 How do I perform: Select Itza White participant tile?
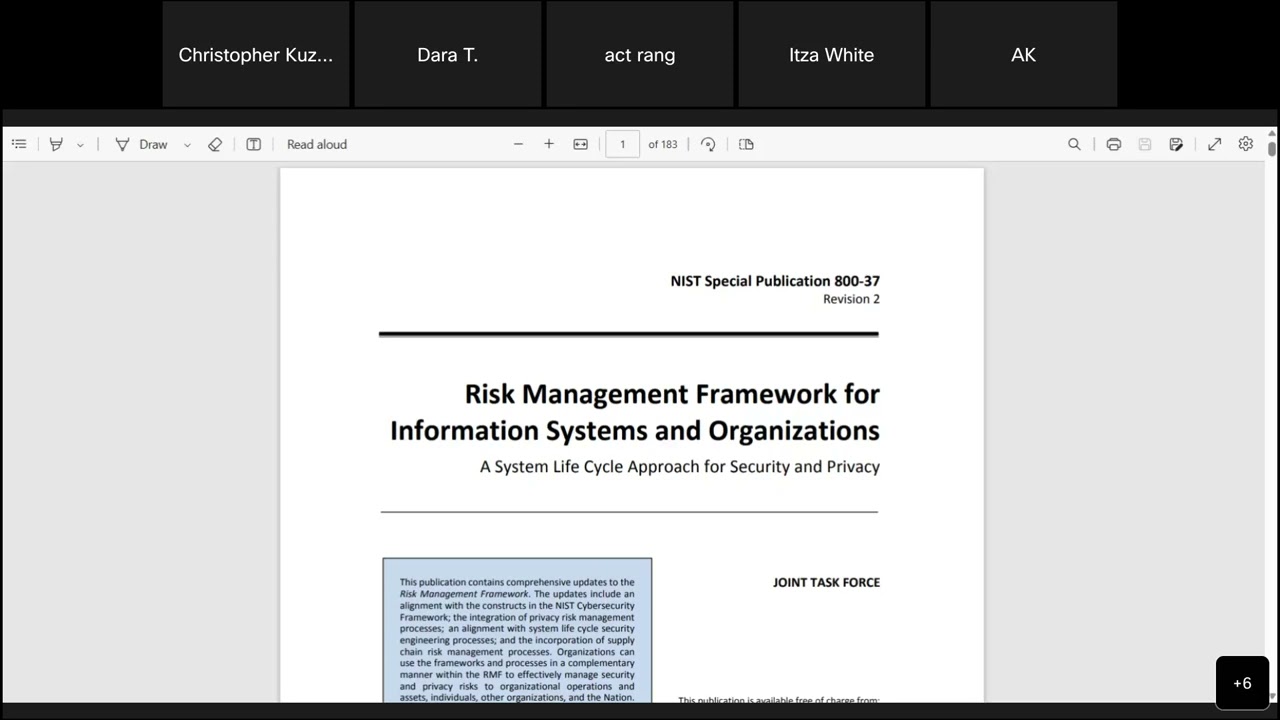click(832, 54)
